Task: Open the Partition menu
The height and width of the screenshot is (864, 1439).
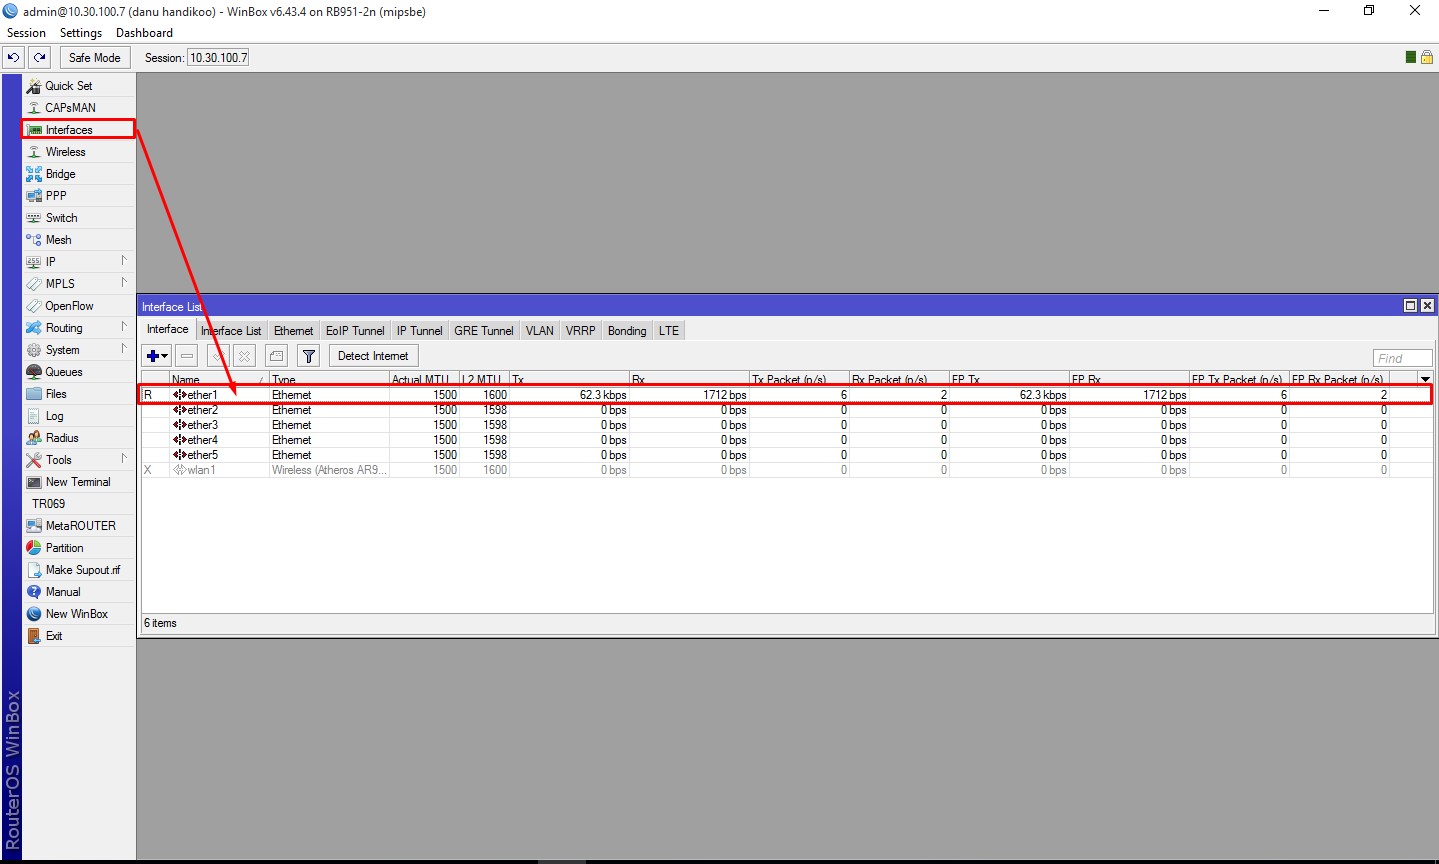Action: tap(78, 548)
